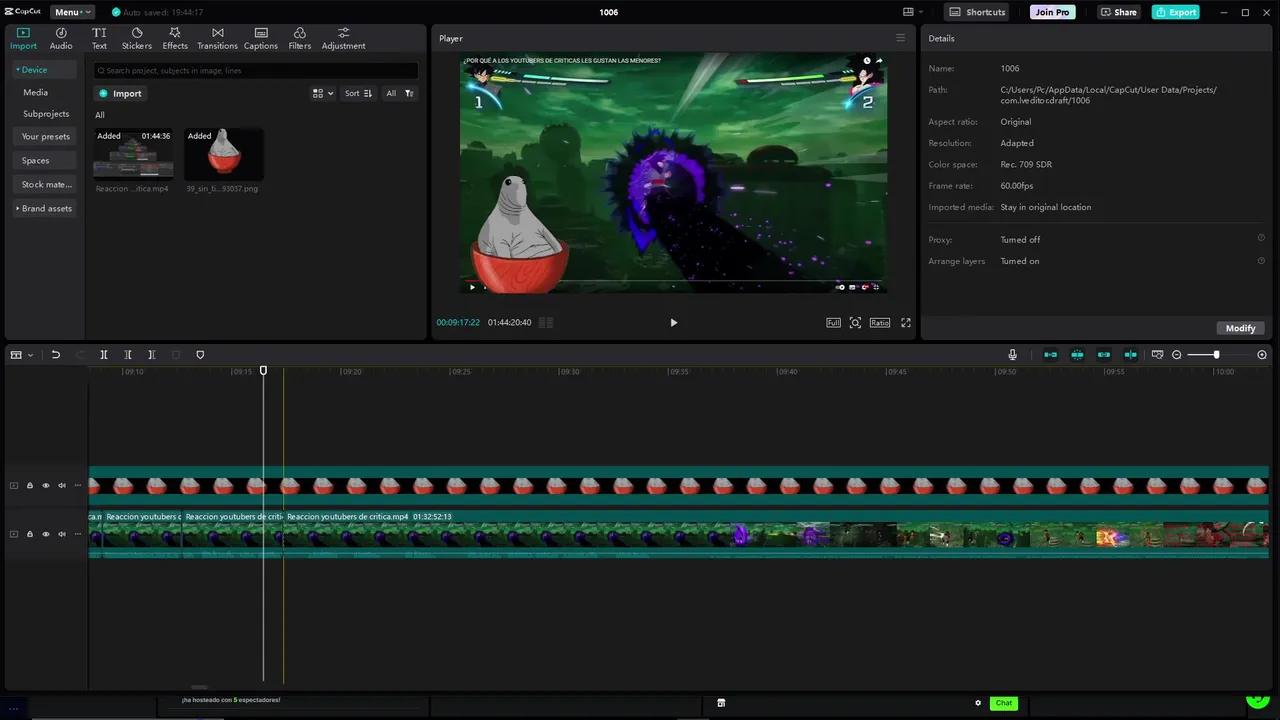
Task: Play the preview in Player
Action: 673,322
